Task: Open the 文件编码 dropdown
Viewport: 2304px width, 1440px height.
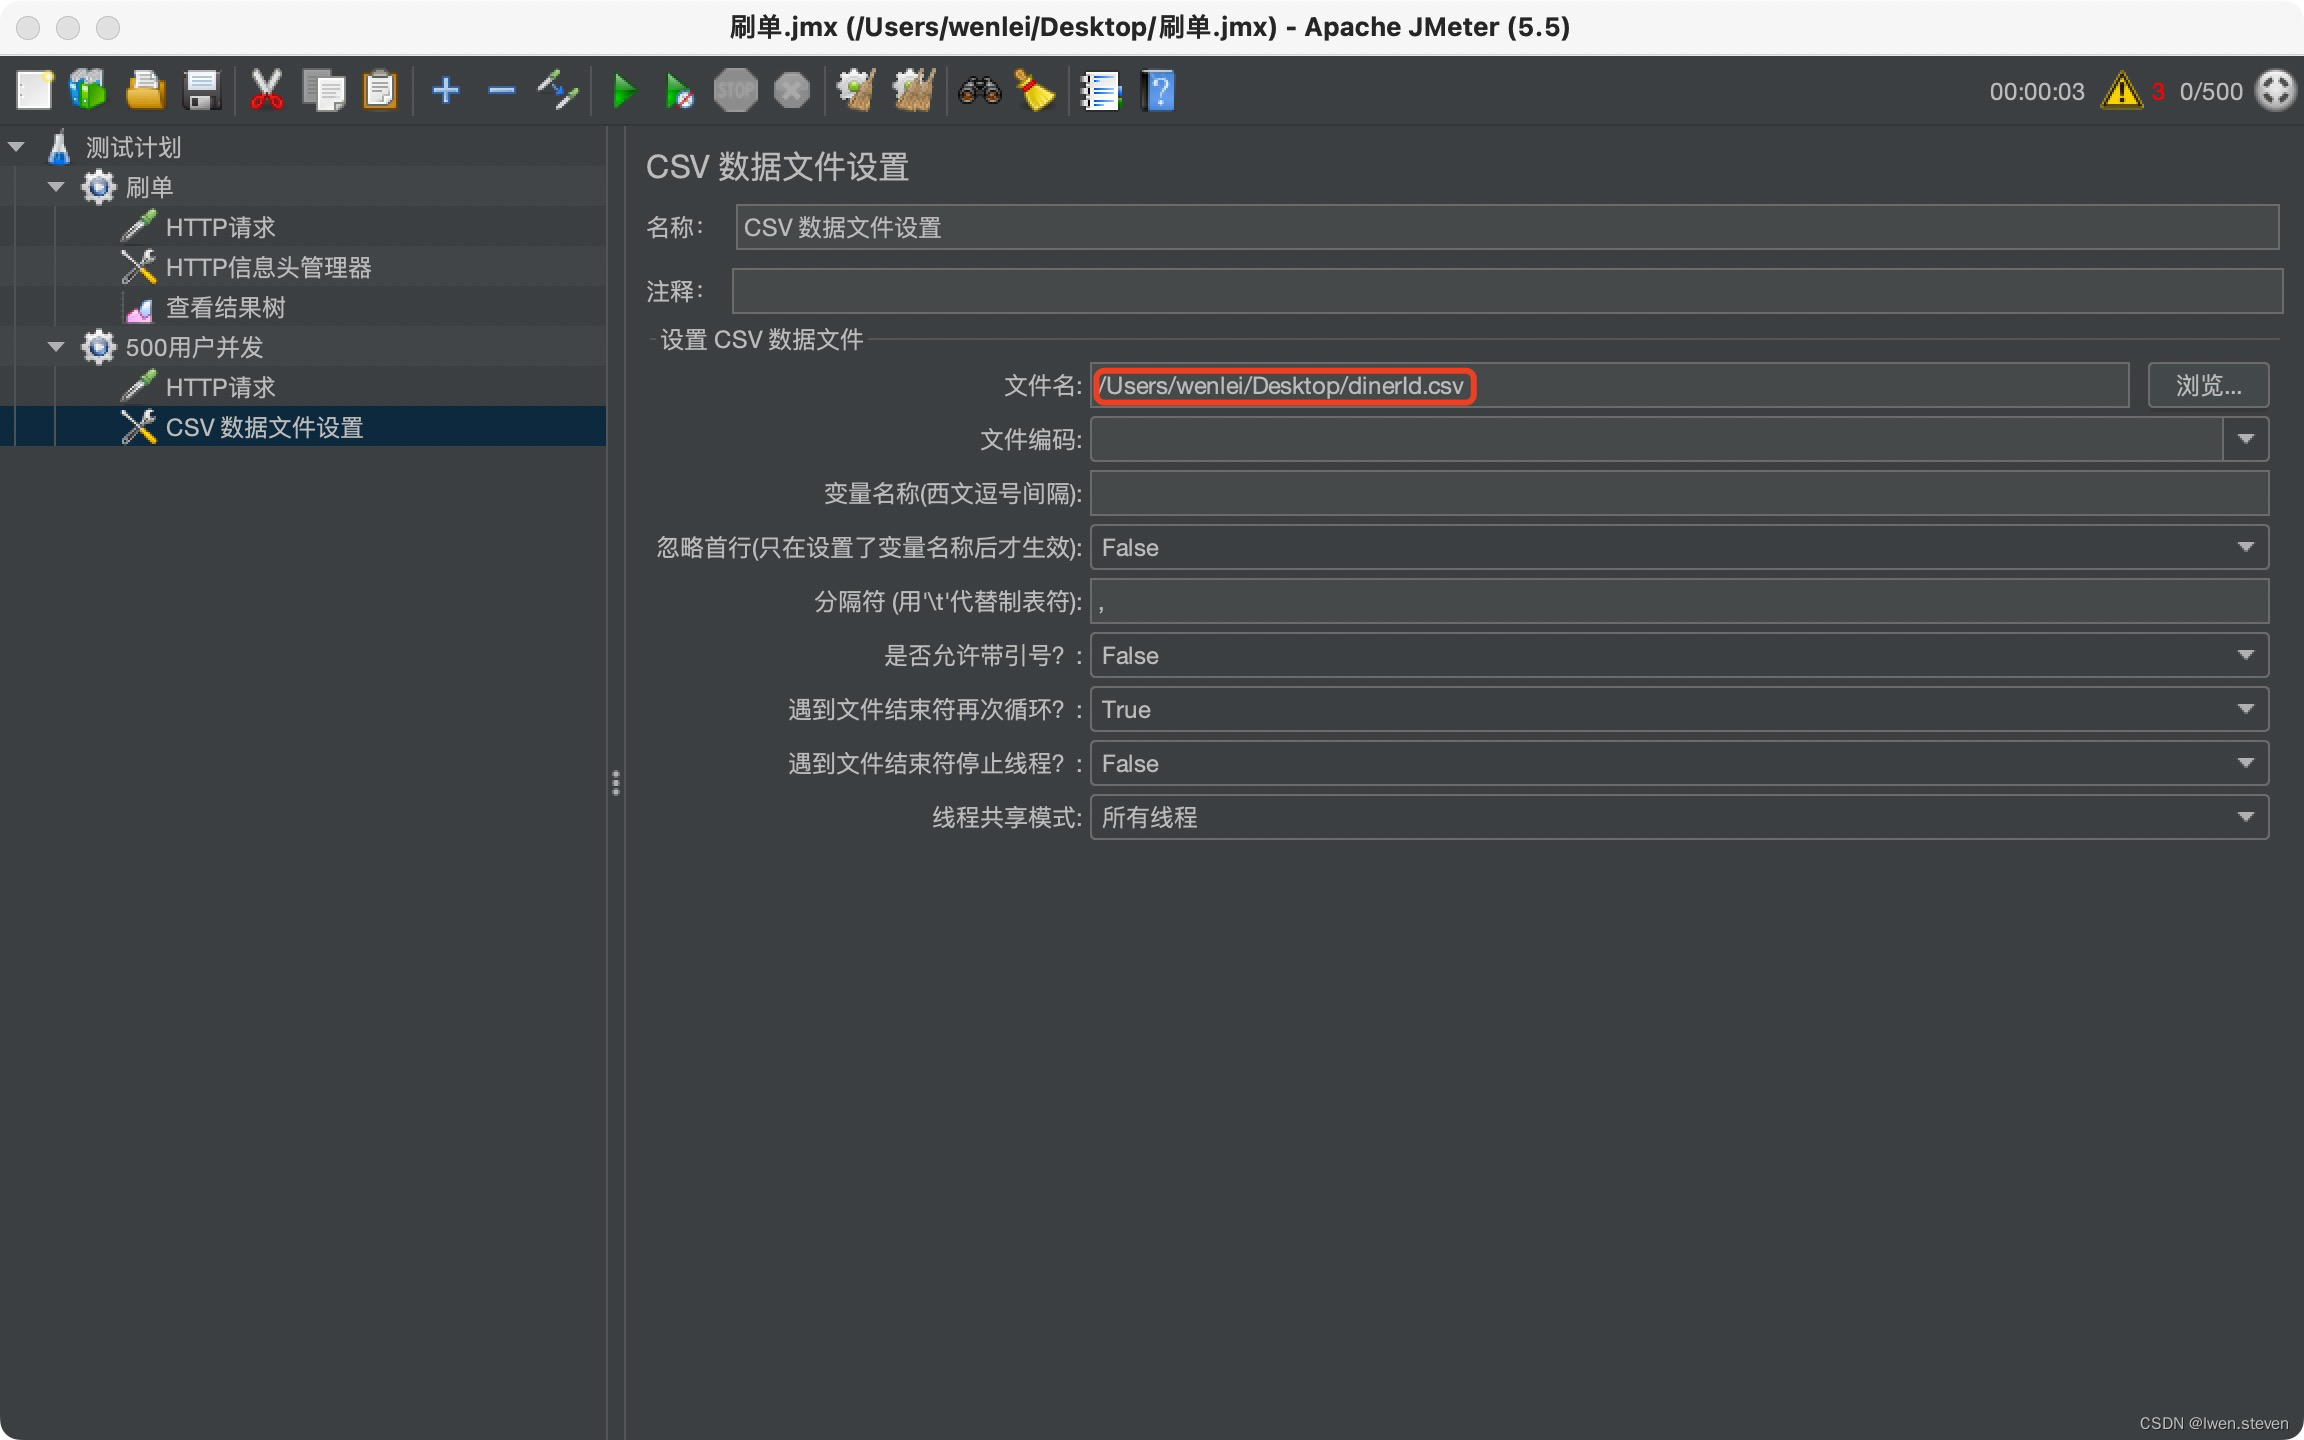Action: click(2245, 439)
